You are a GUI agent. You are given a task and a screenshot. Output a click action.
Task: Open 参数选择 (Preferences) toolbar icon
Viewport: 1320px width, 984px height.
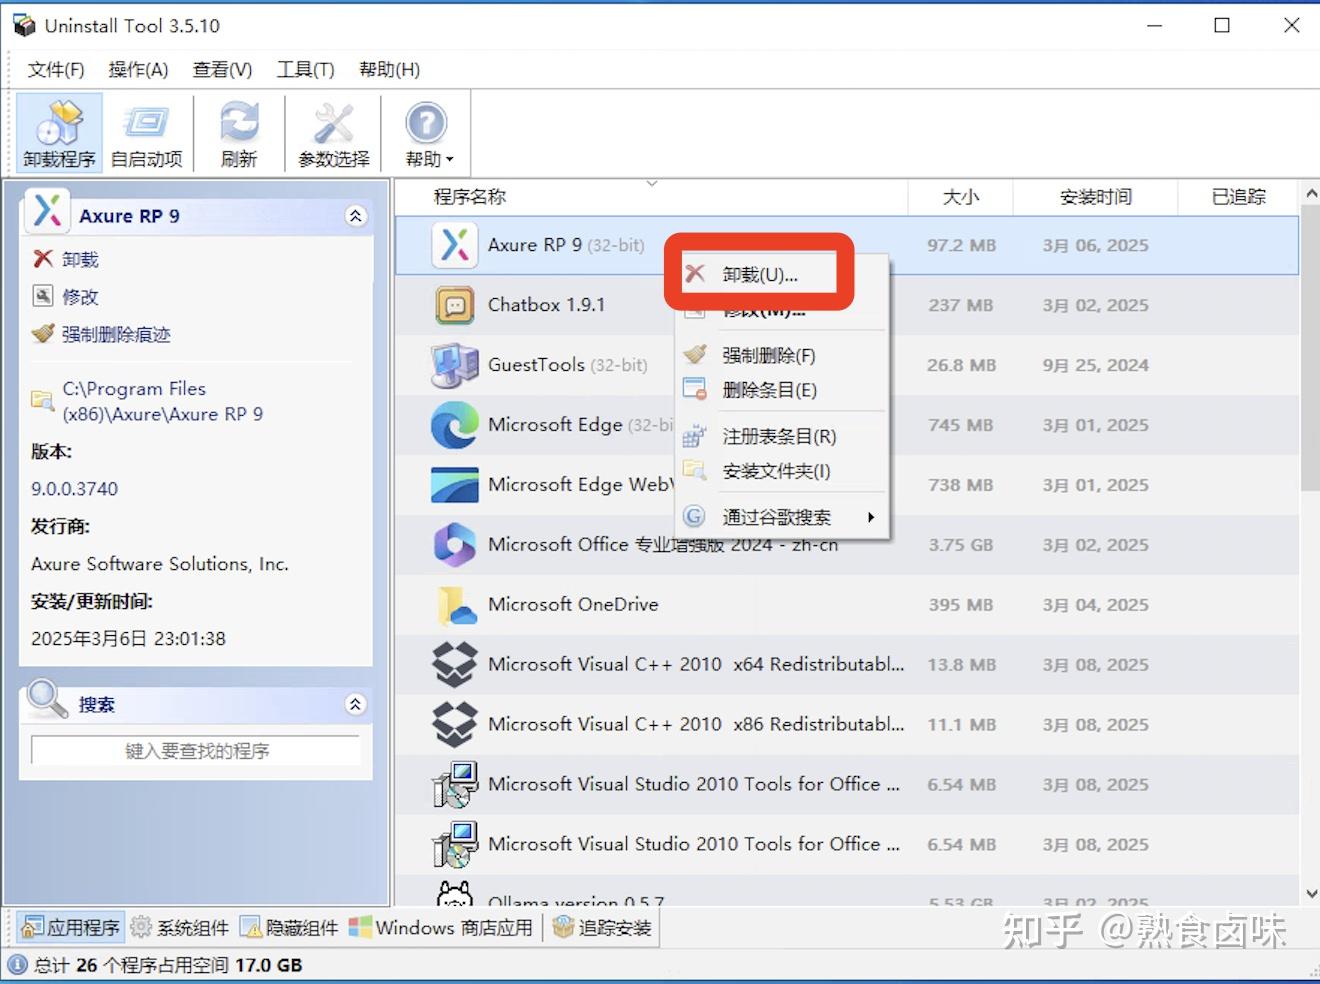coord(334,134)
